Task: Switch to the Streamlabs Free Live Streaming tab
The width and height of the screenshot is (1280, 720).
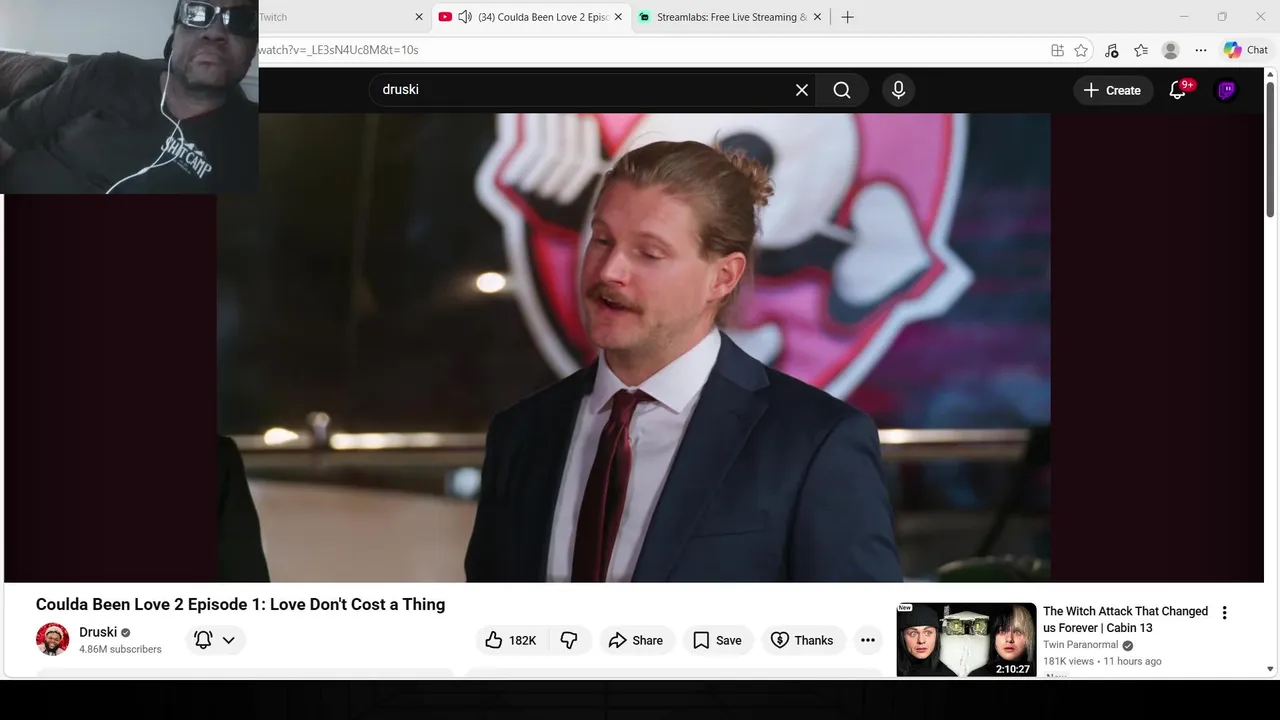Action: pyautogui.click(x=730, y=17)
